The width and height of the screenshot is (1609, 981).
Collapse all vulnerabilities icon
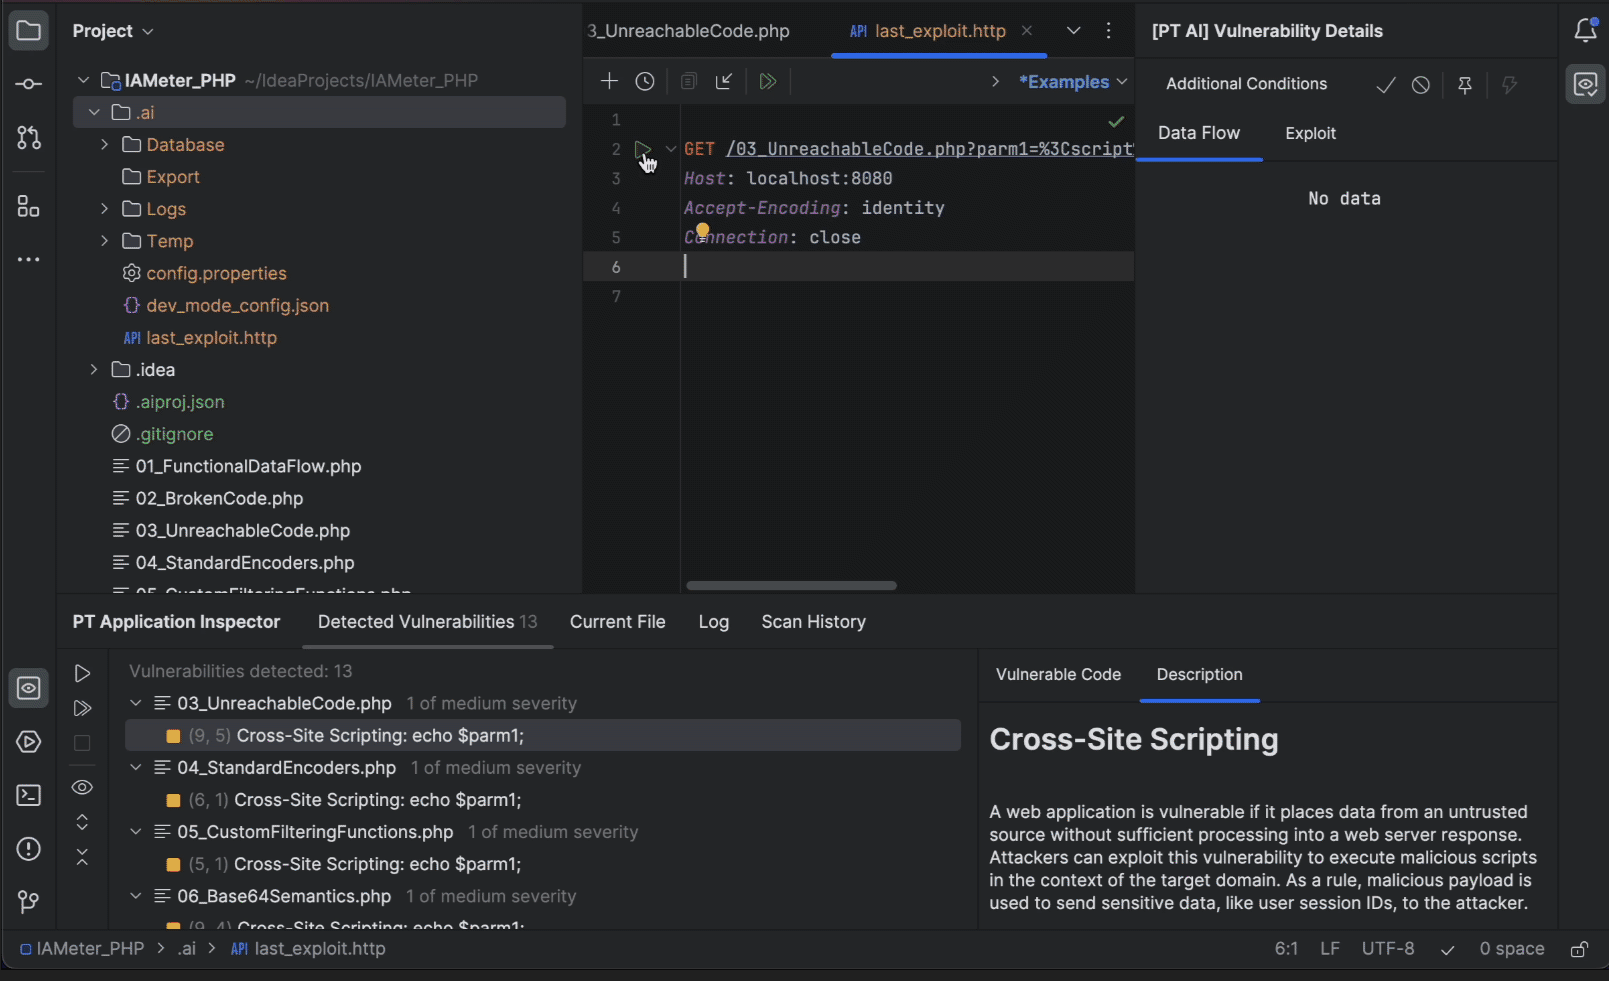click(x=82, y=857)
